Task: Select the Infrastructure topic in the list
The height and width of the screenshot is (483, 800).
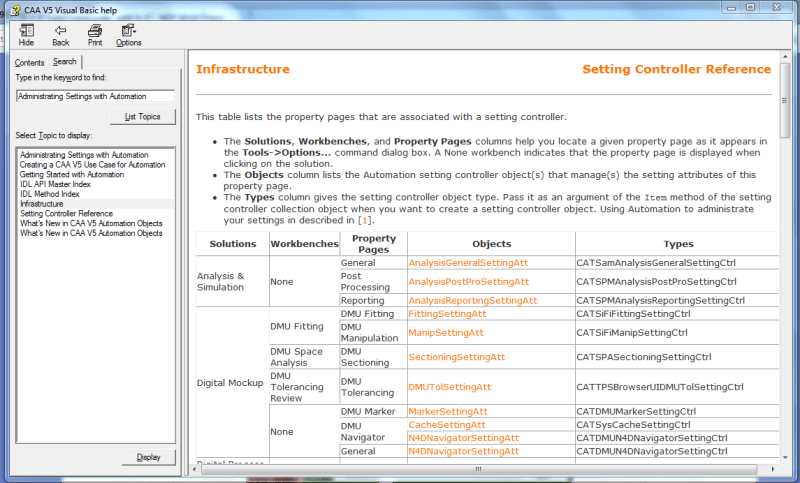Action: point(42,204)
